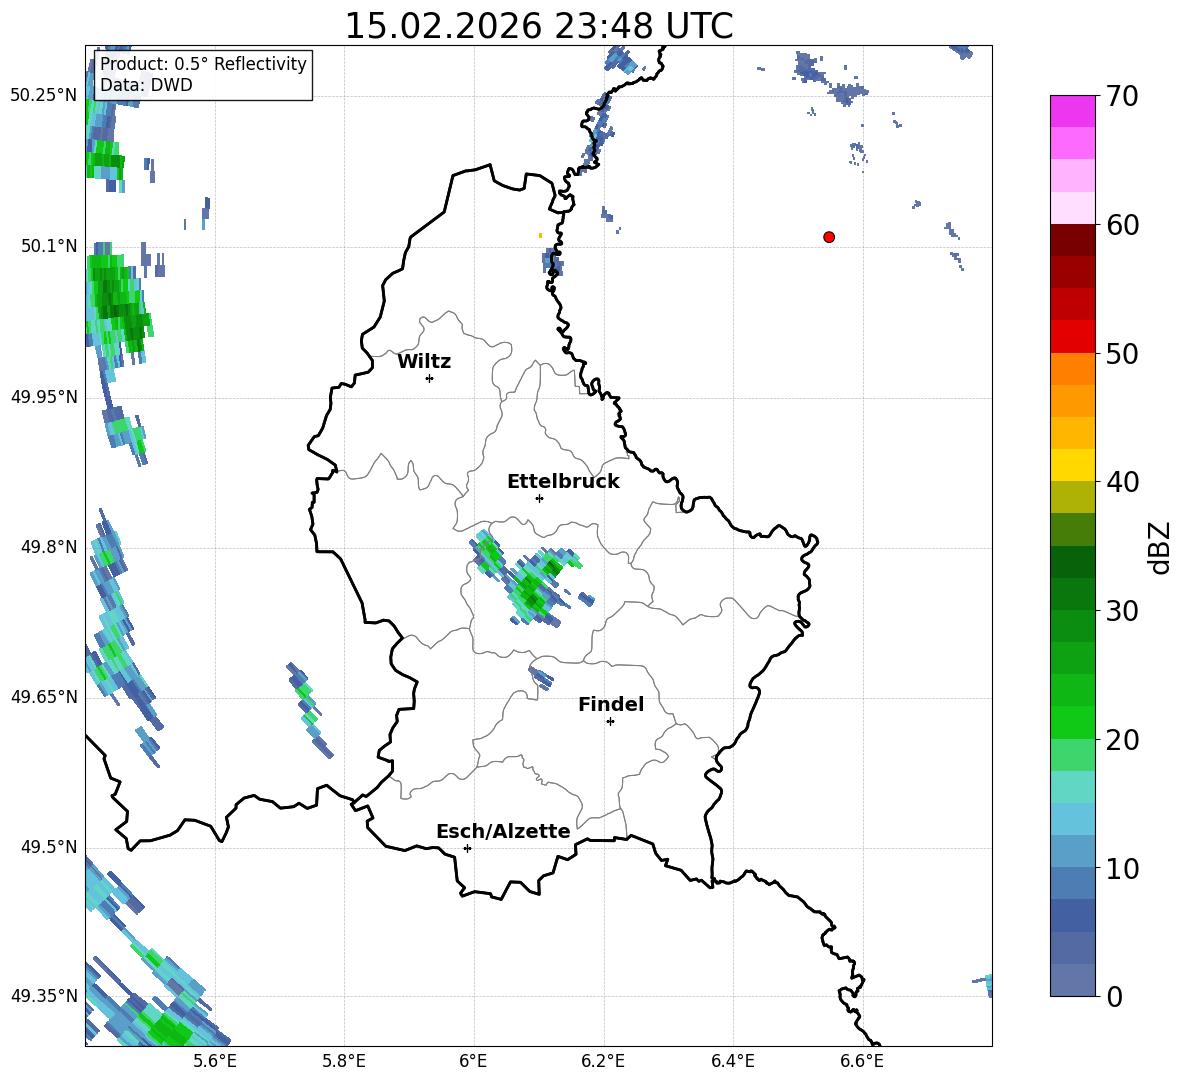1184x1081 pixels.
Task: Click the Ettelbruck station cross marker
Action: [539, 498]
